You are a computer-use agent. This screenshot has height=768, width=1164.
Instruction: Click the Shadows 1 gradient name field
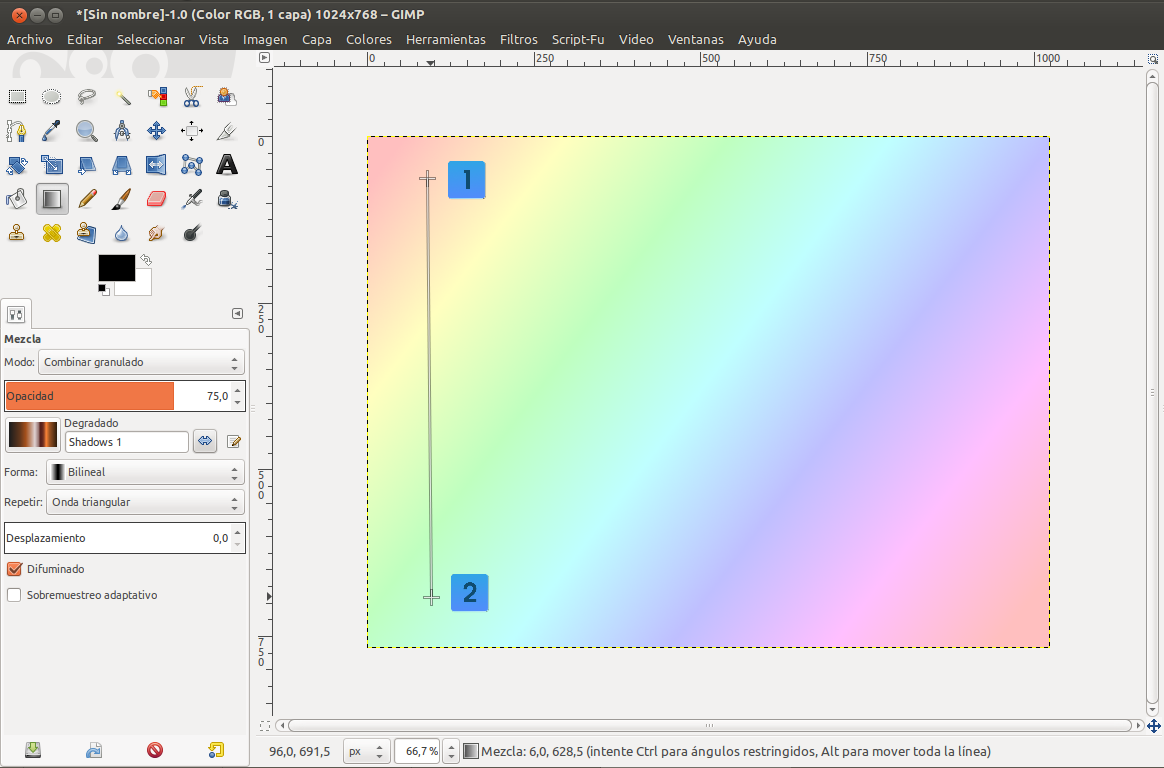tap(126, 442)
